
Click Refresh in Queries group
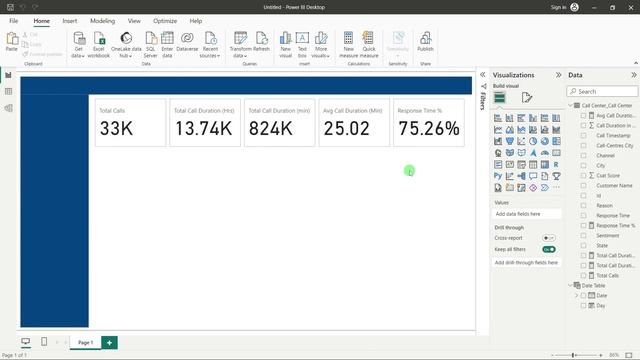coord(261,42)
